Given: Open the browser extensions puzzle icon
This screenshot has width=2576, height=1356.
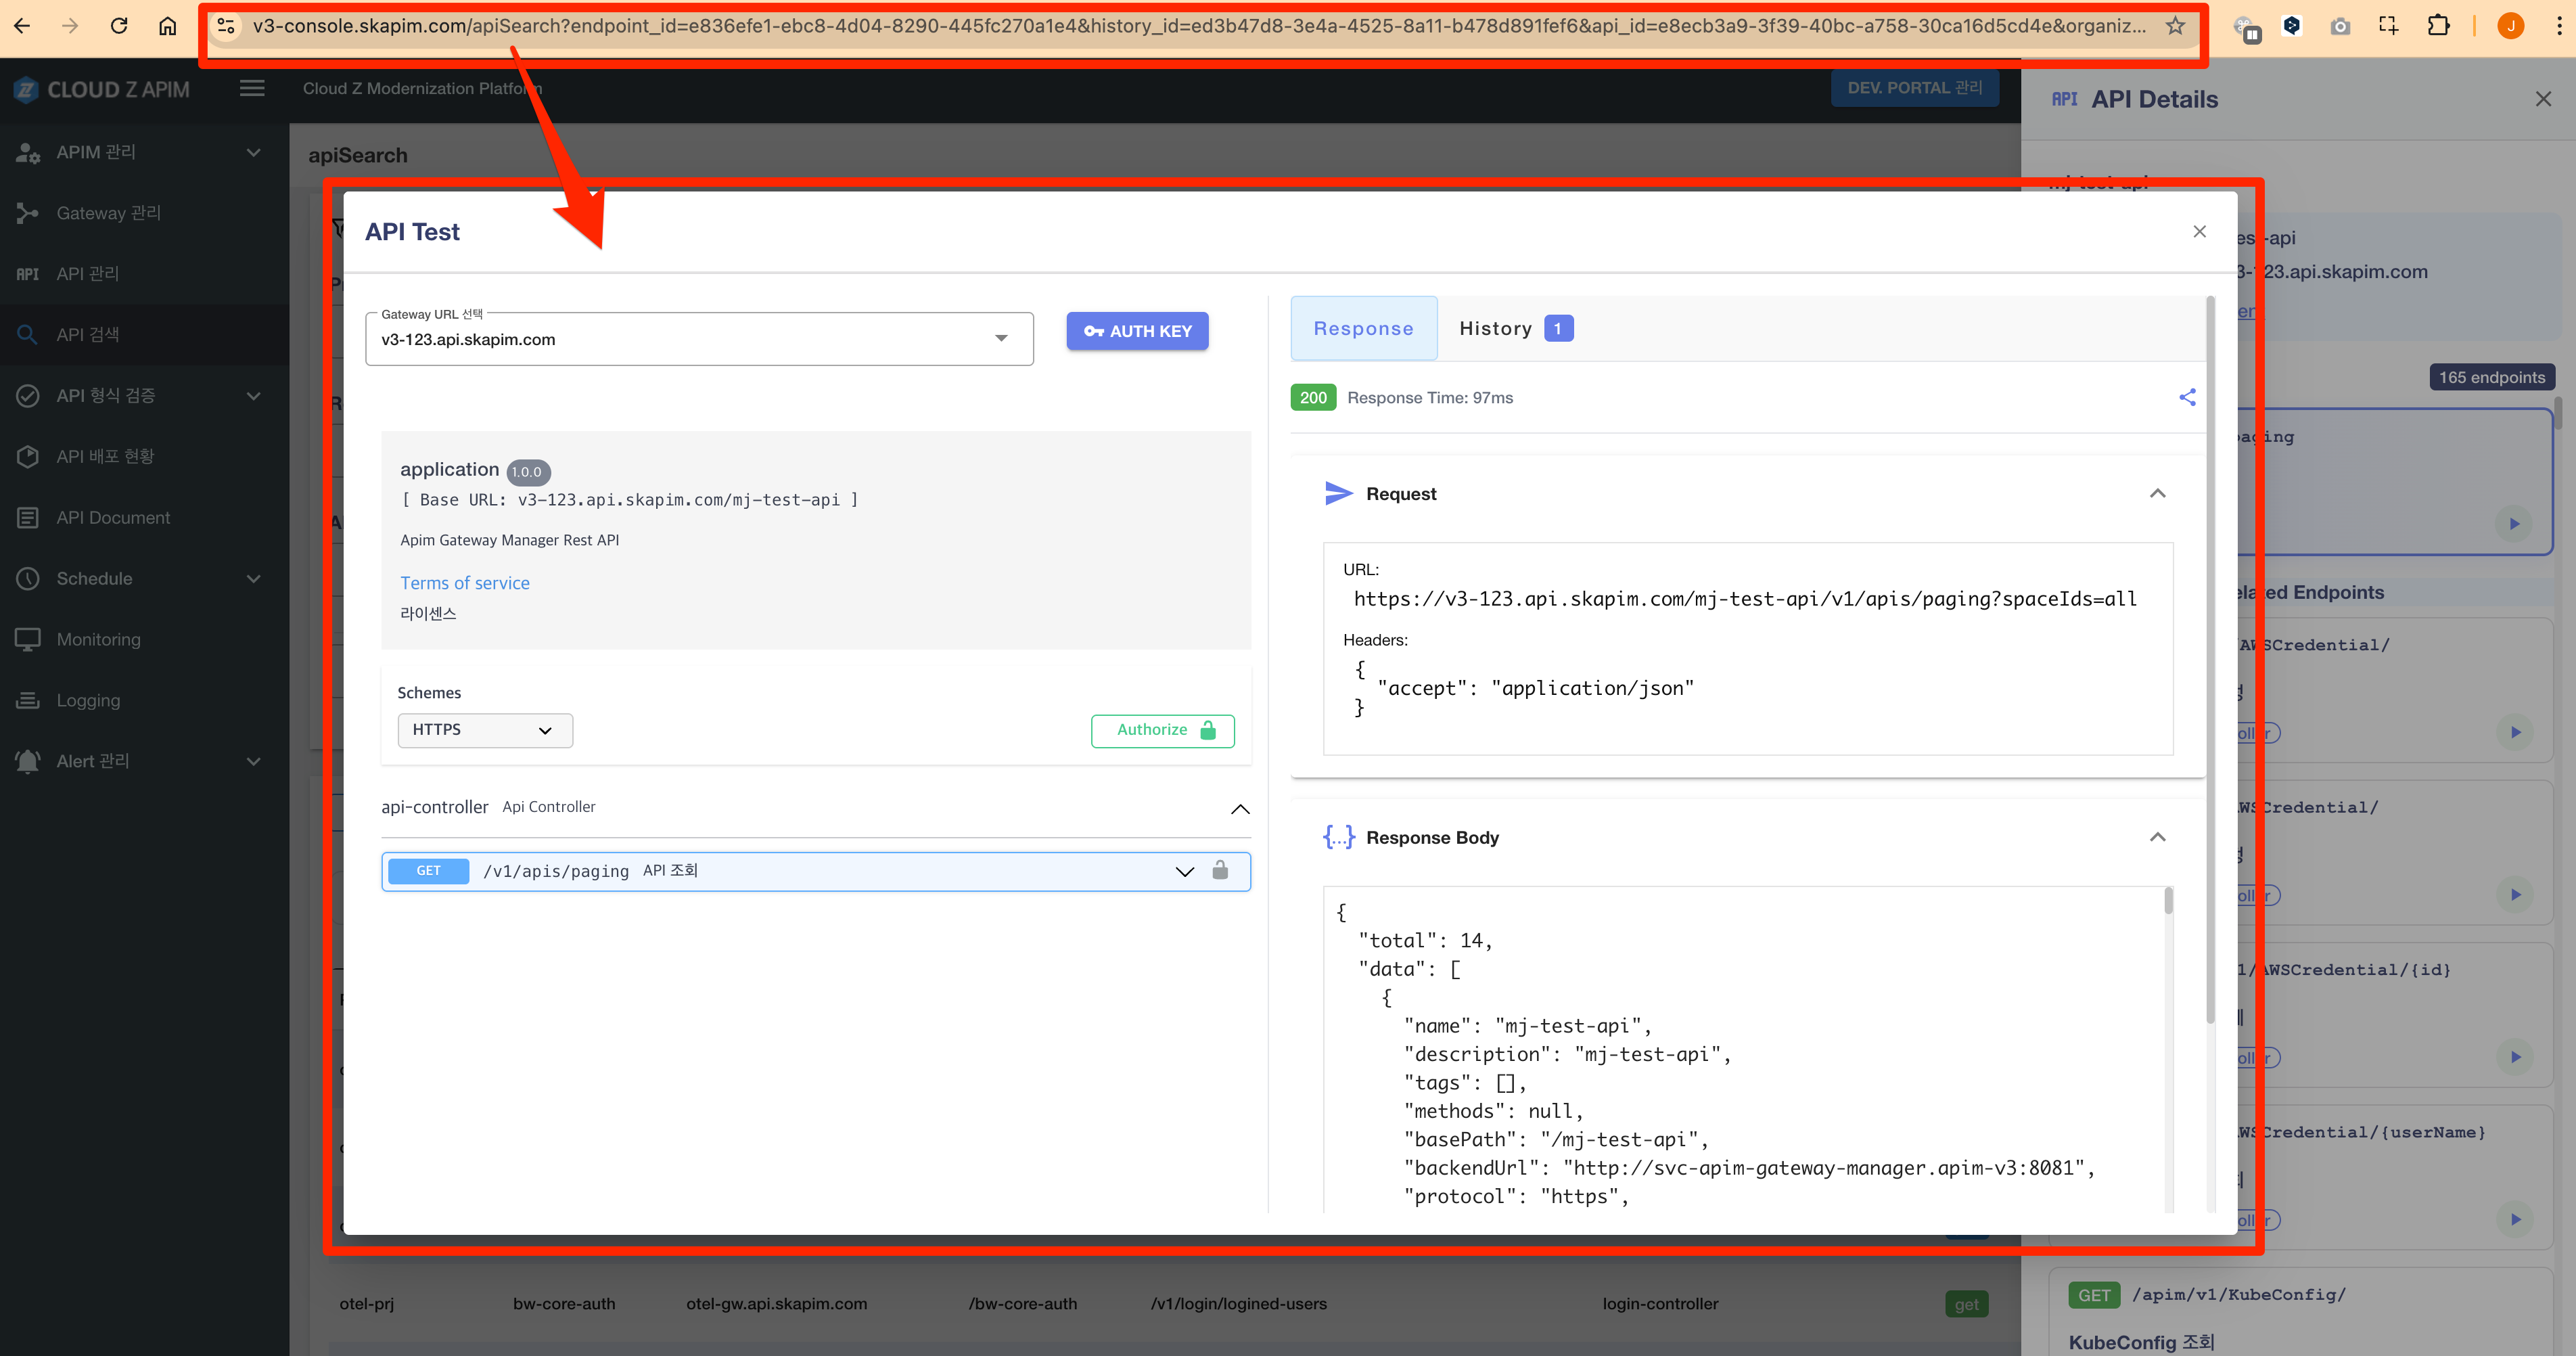Looking at the screenshot, I should pos(2438,26).
